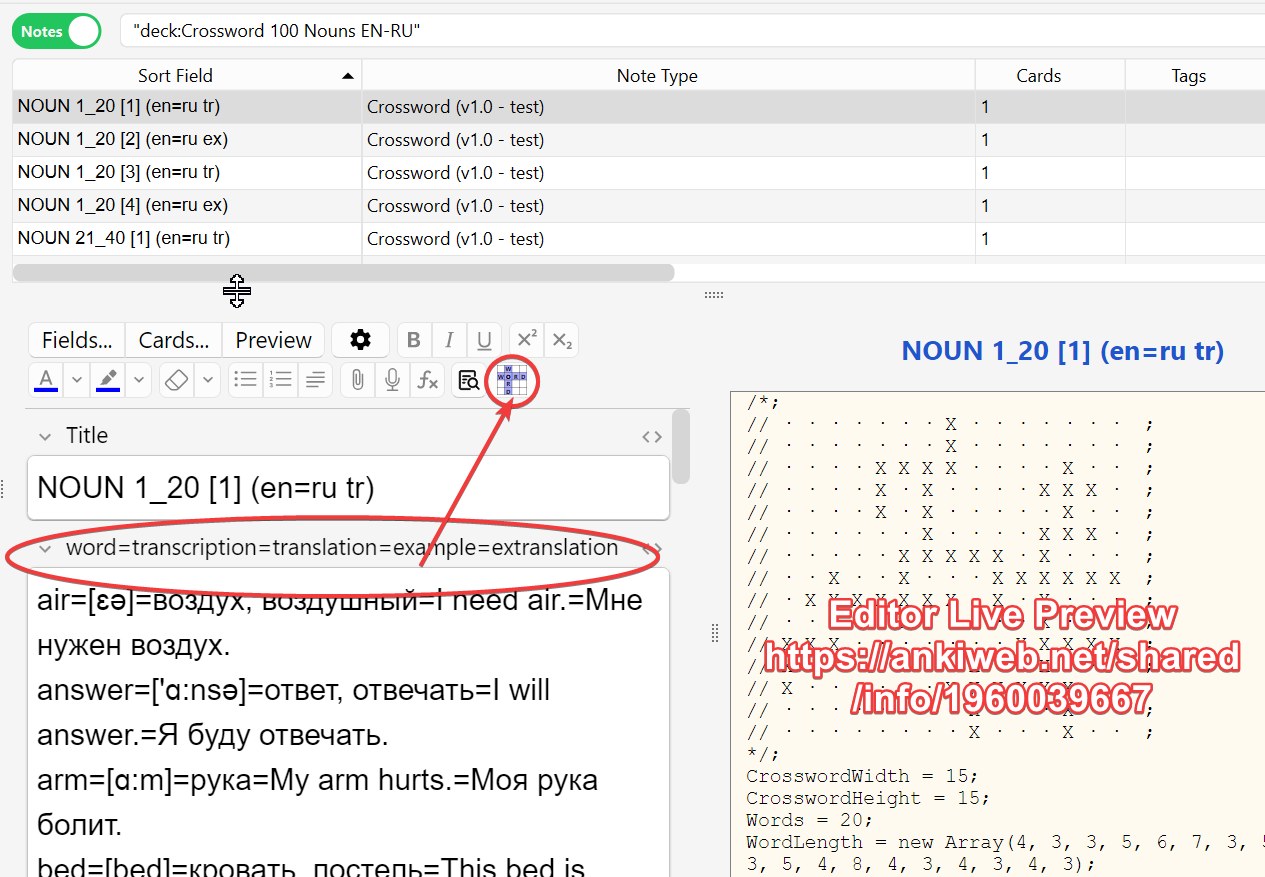
Task: Click the Cards... button
Action: tap(174, 340)
